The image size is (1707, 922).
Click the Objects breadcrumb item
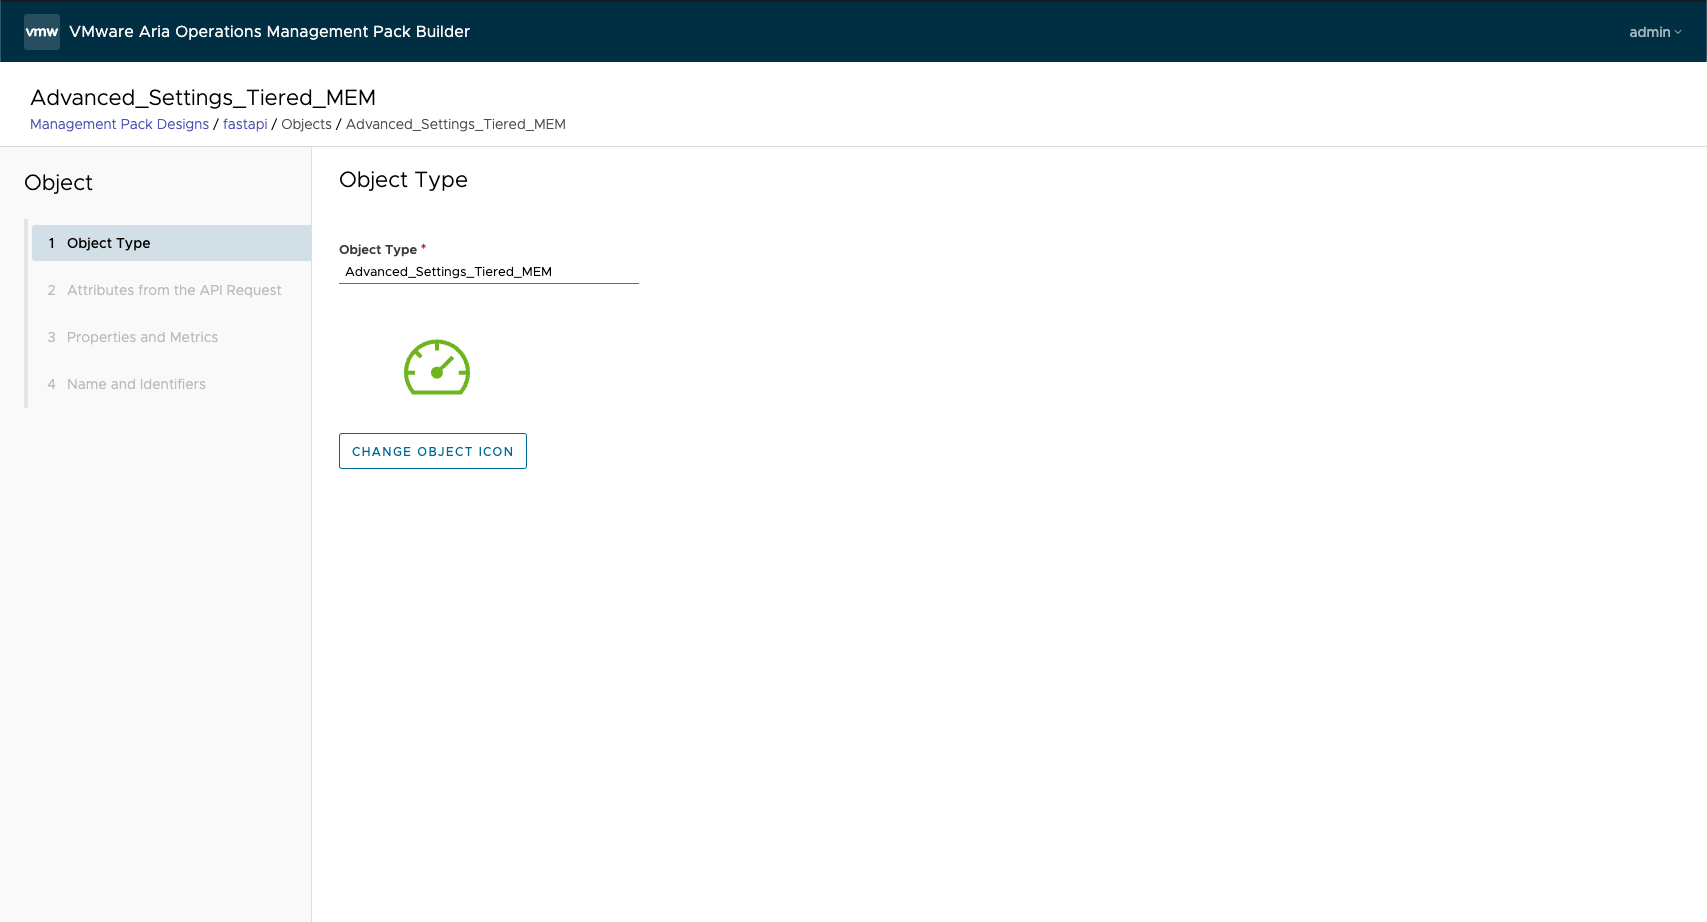(306, 124)
